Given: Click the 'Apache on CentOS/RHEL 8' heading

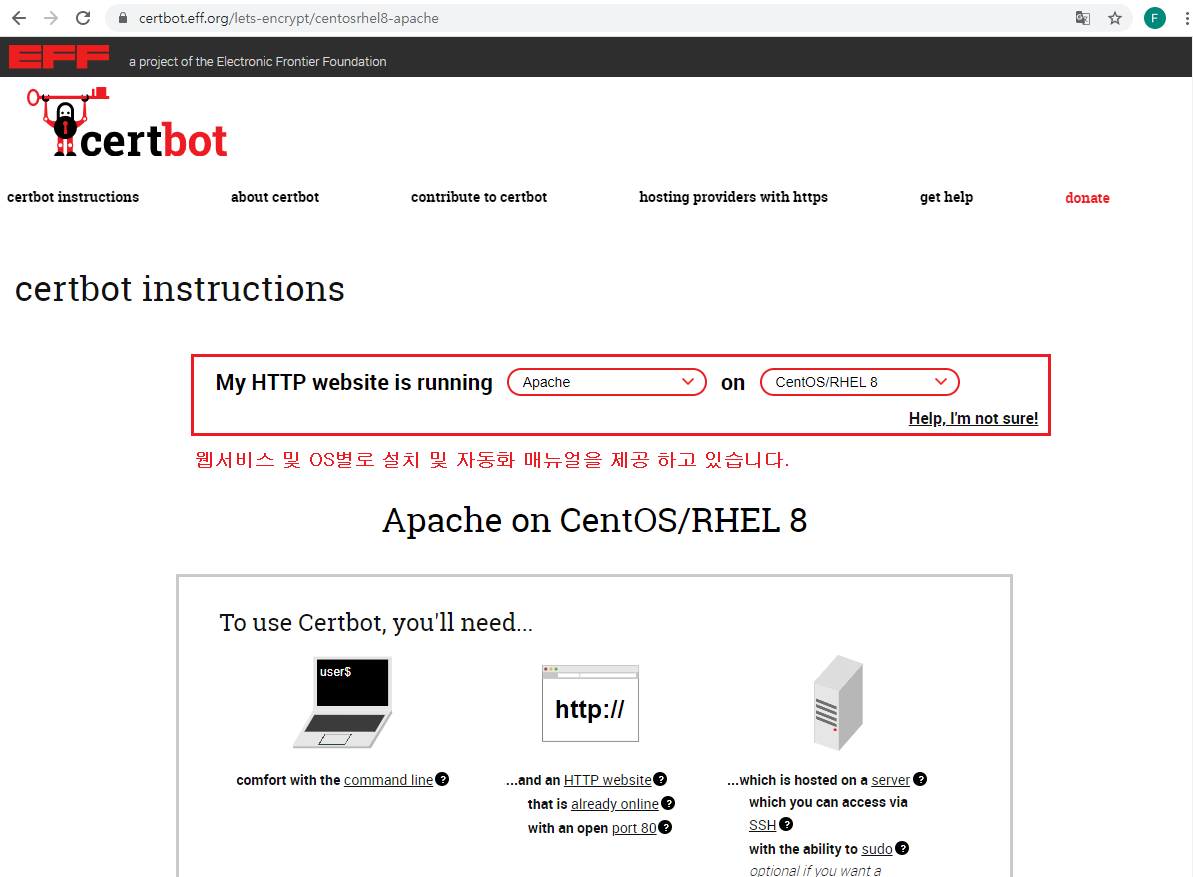Looking at the screenshot, I should point(594,521).
